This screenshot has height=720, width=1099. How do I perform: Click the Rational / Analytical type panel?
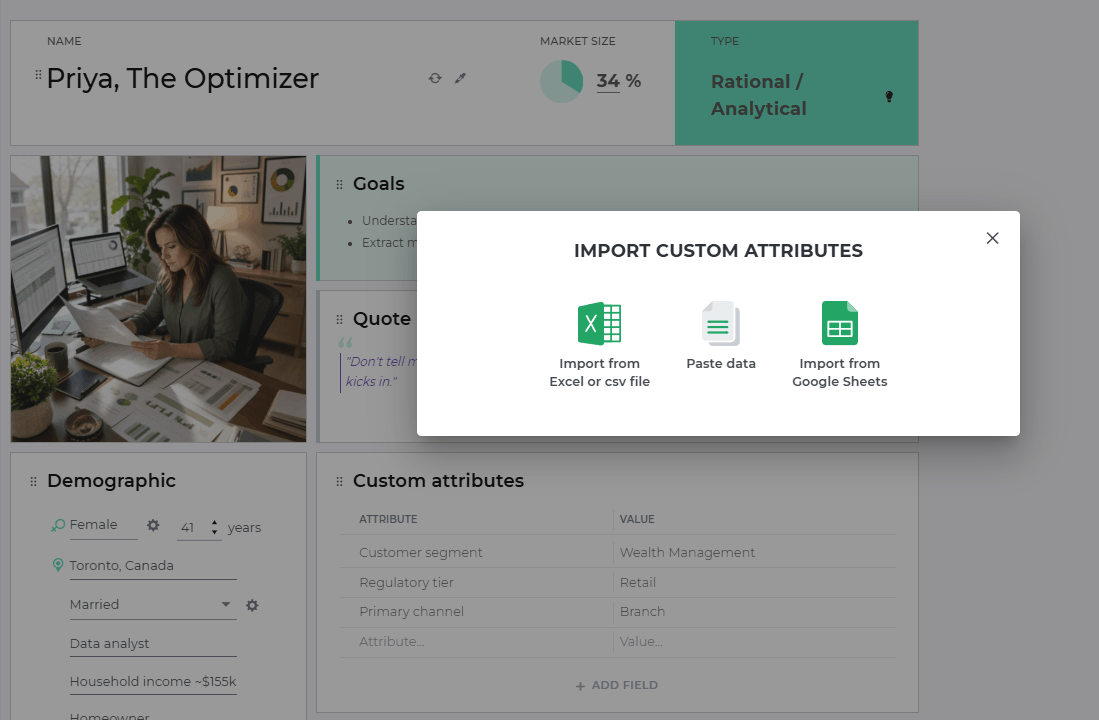pyautogui.click(x=796, y=83)
